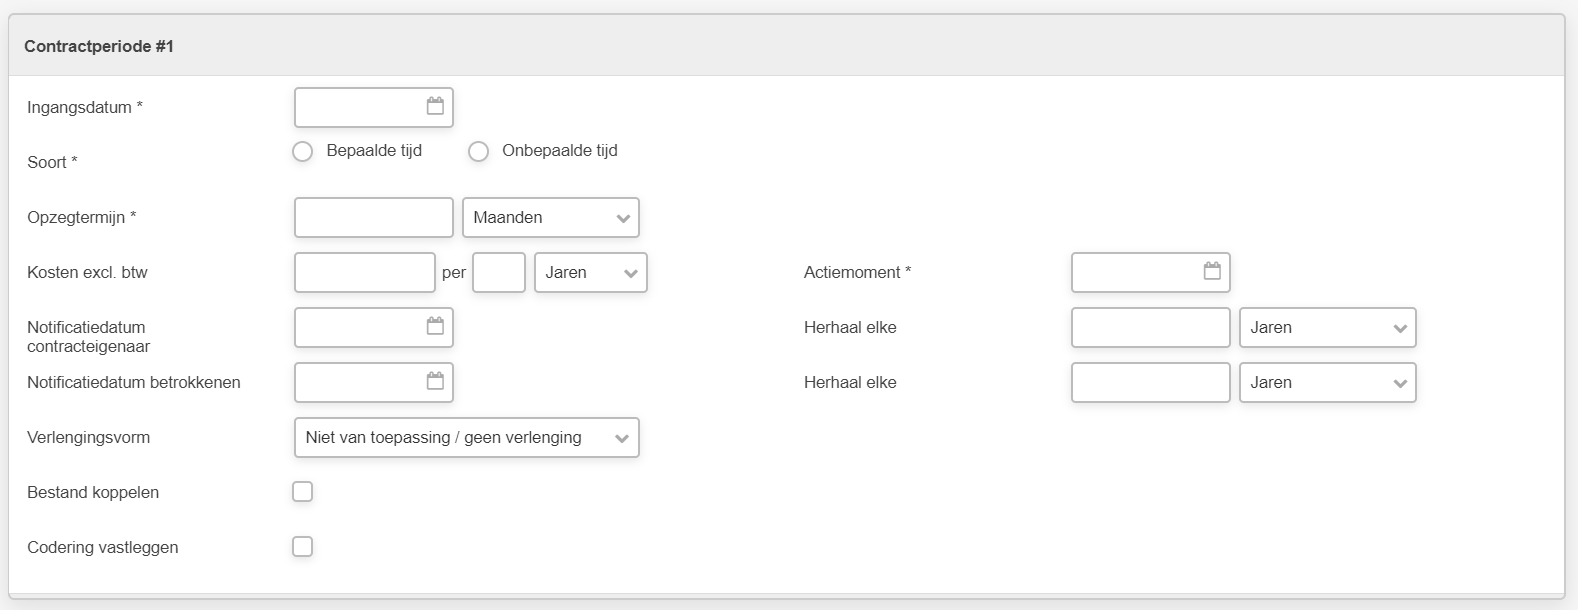Click the Opzegtermijn * label

(82, 217)
